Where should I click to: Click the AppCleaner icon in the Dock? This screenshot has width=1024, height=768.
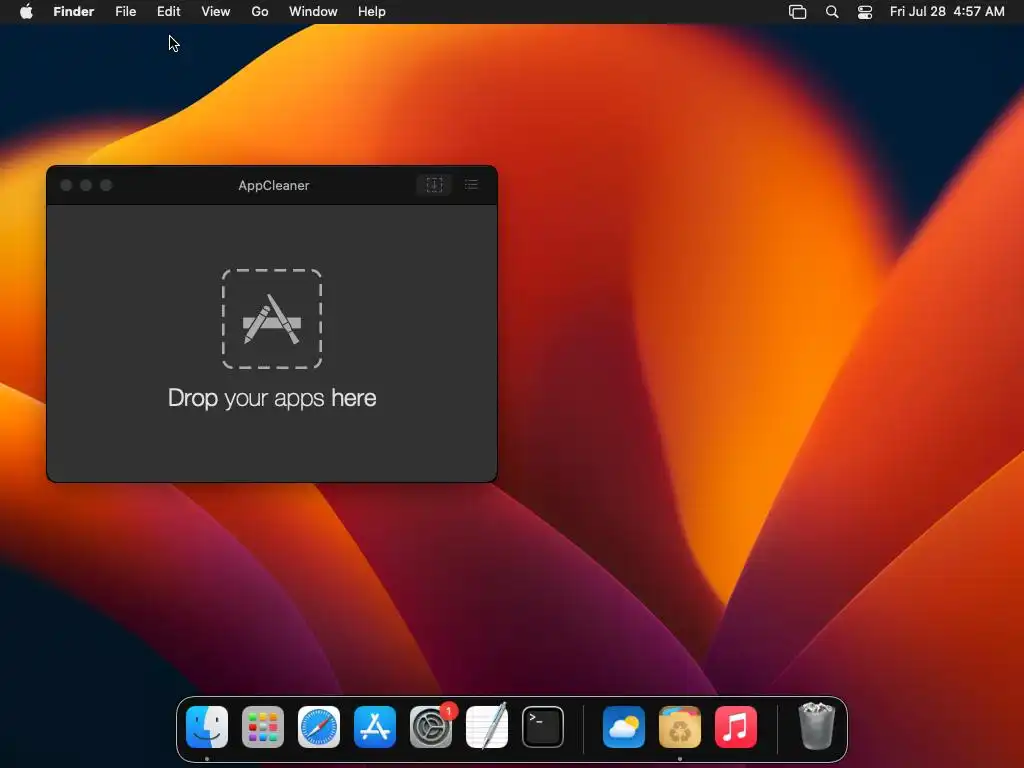680,727
